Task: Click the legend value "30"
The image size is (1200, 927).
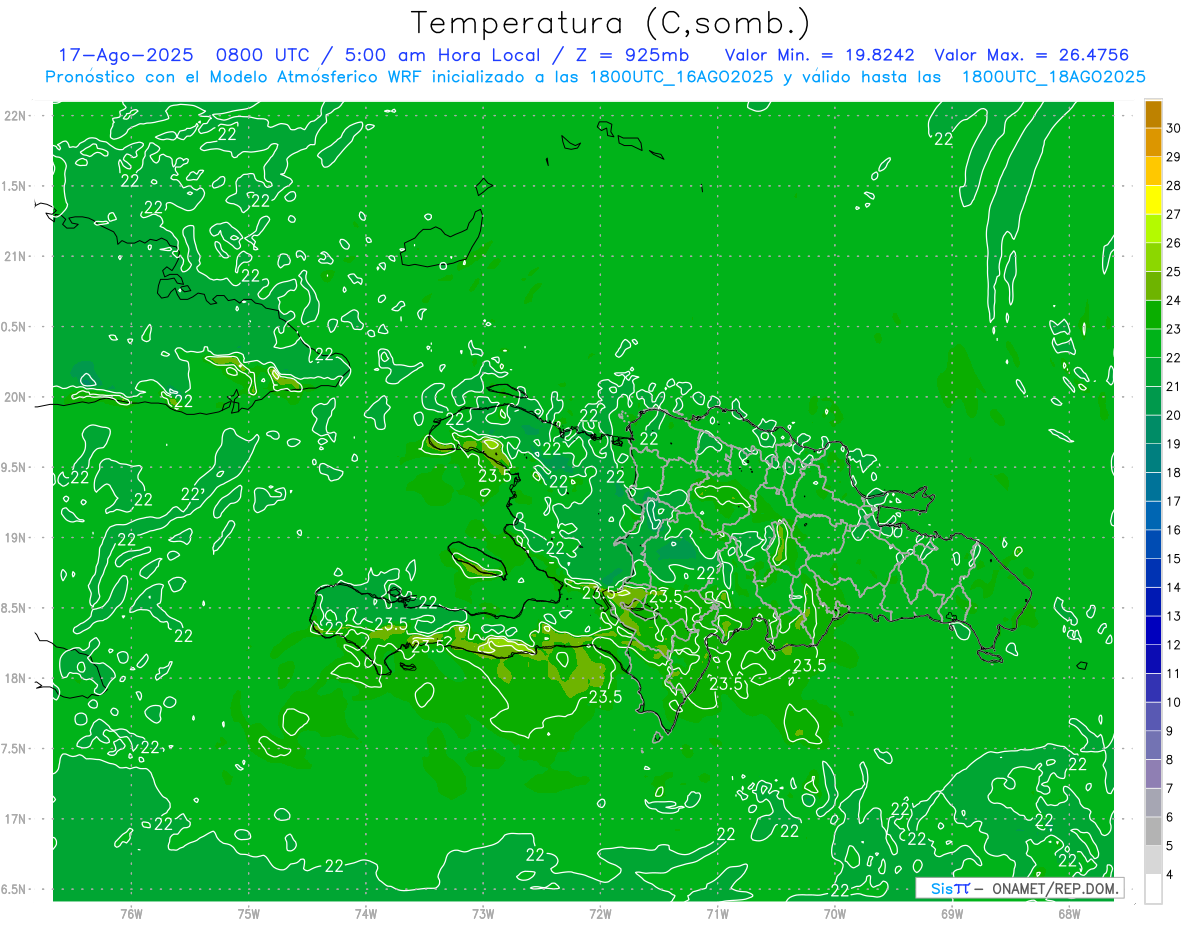Action: pos(1174,128)
